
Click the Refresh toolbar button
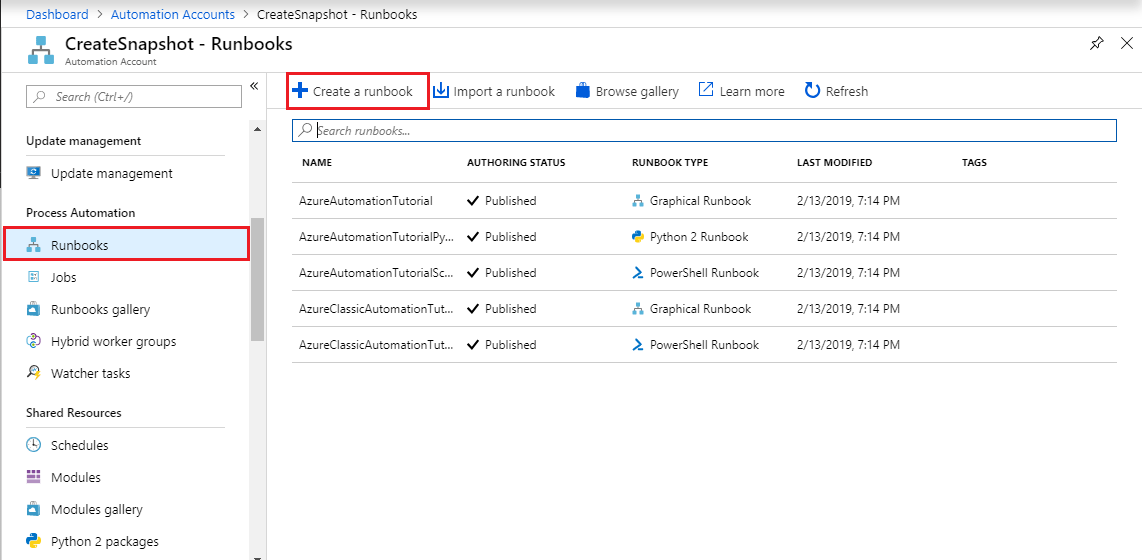click(x=836, y=91)
